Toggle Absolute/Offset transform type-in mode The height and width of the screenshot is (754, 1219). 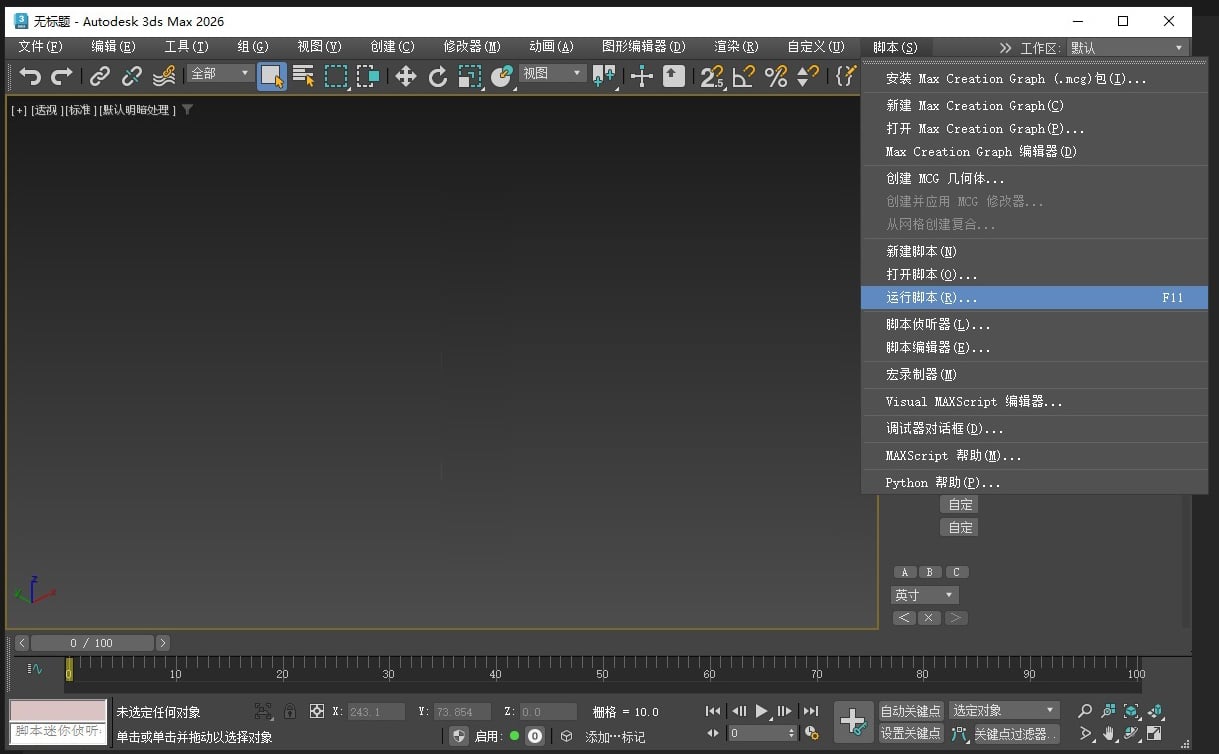pos(317,712)
